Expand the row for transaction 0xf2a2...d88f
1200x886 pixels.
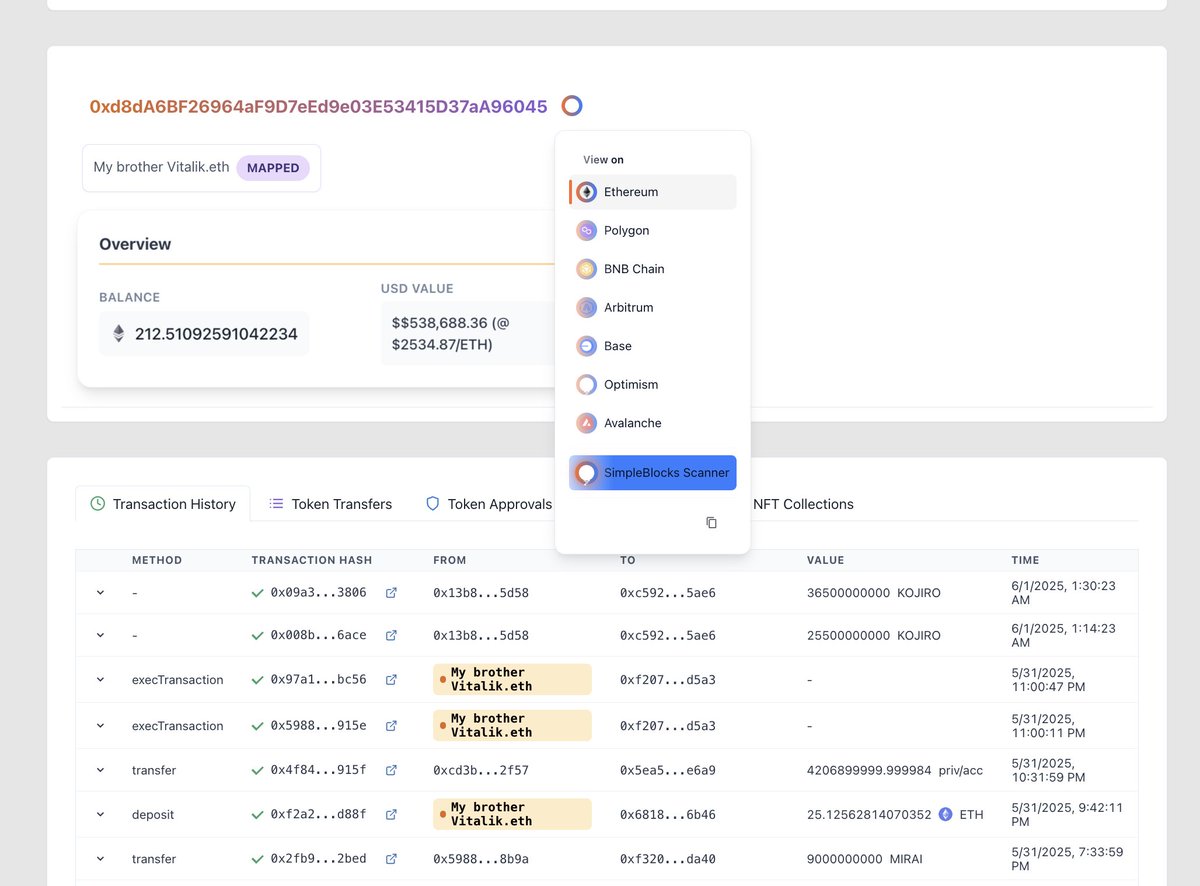click(100, 815)
